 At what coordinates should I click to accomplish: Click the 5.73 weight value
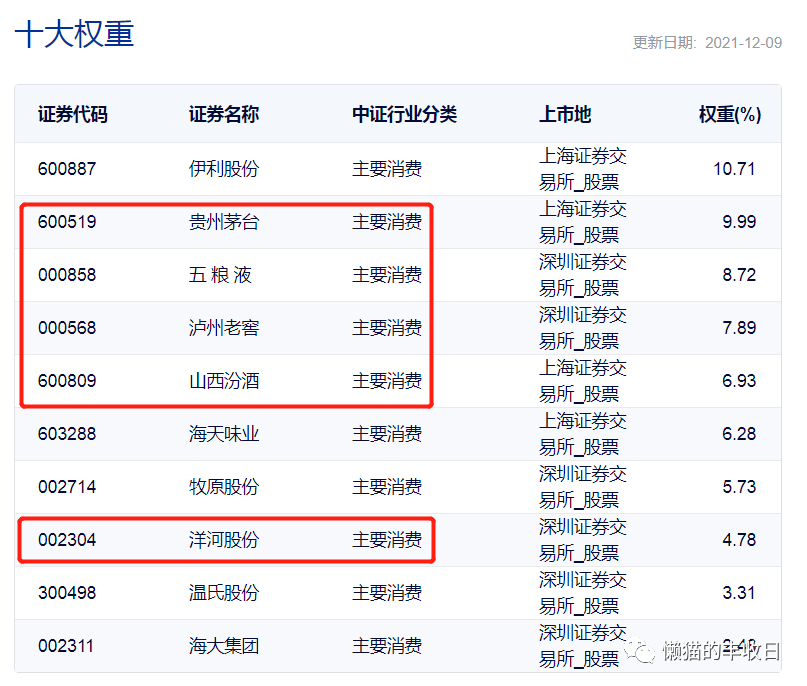[739, 487]
